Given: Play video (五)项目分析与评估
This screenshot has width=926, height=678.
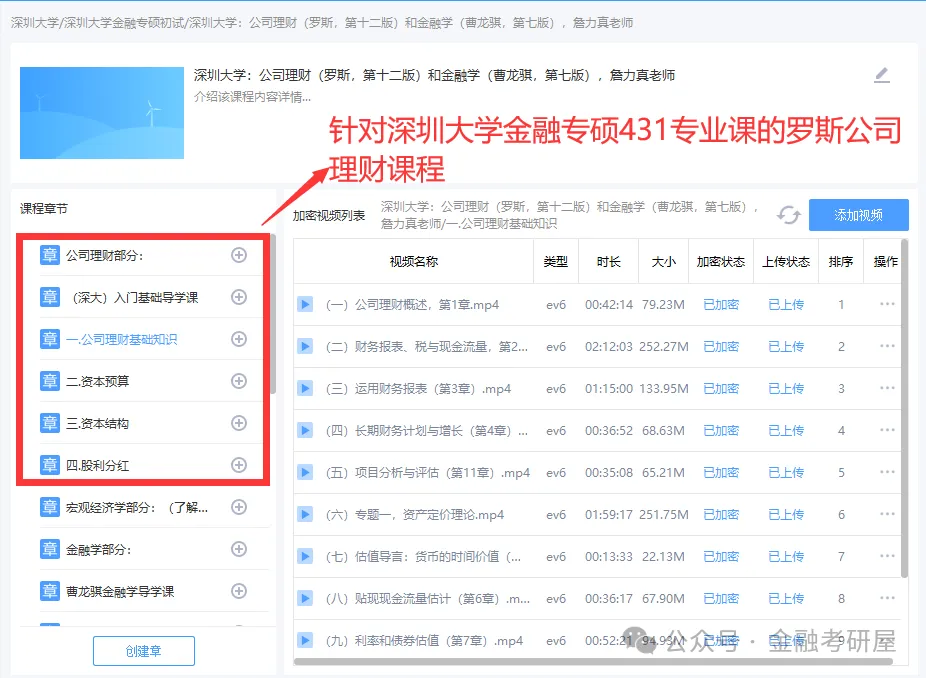Looking at the screenshot, I should pyautogui.click(x=305, y=472).
